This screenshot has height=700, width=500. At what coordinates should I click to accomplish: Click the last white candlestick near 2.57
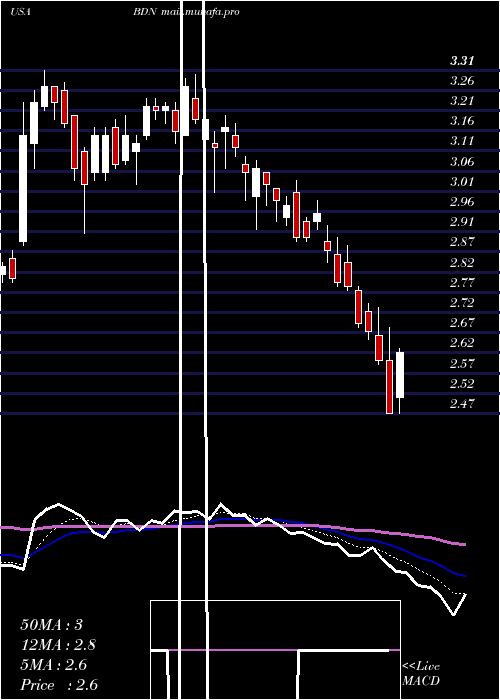pos(400,375)
